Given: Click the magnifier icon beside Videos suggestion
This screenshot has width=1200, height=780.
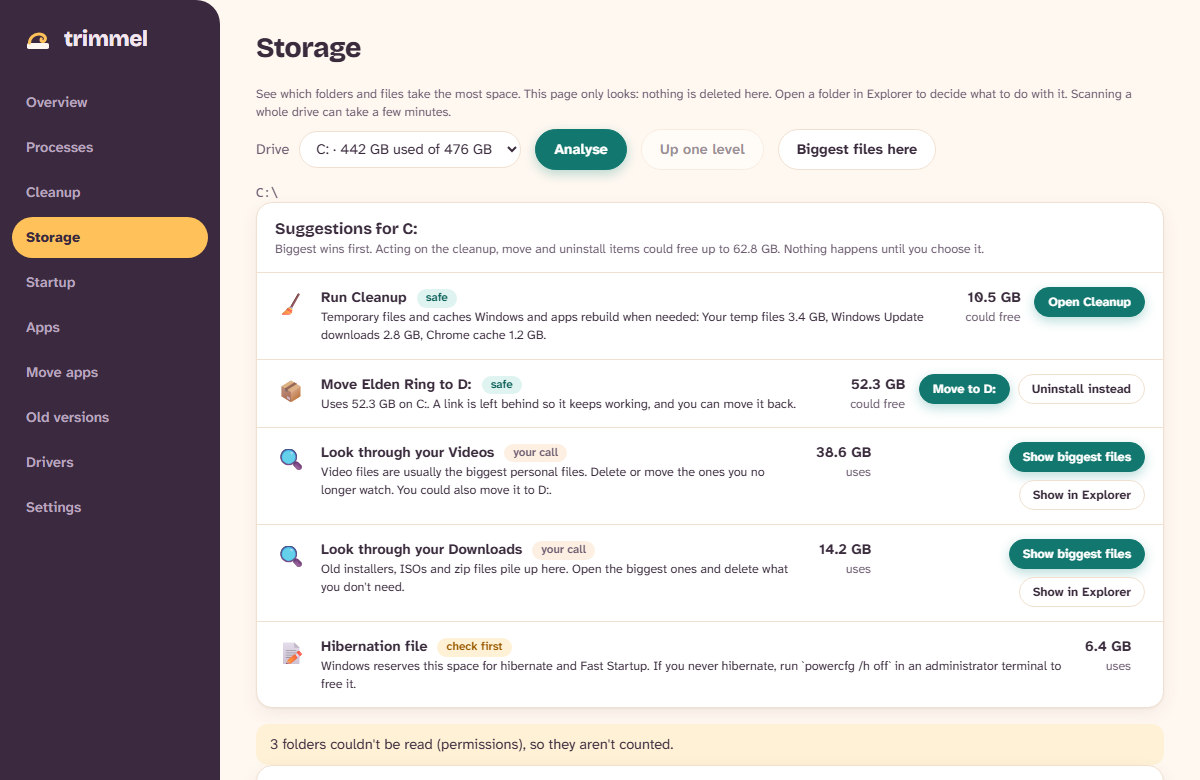Looking at the screenshot, I should coord(291,460).
